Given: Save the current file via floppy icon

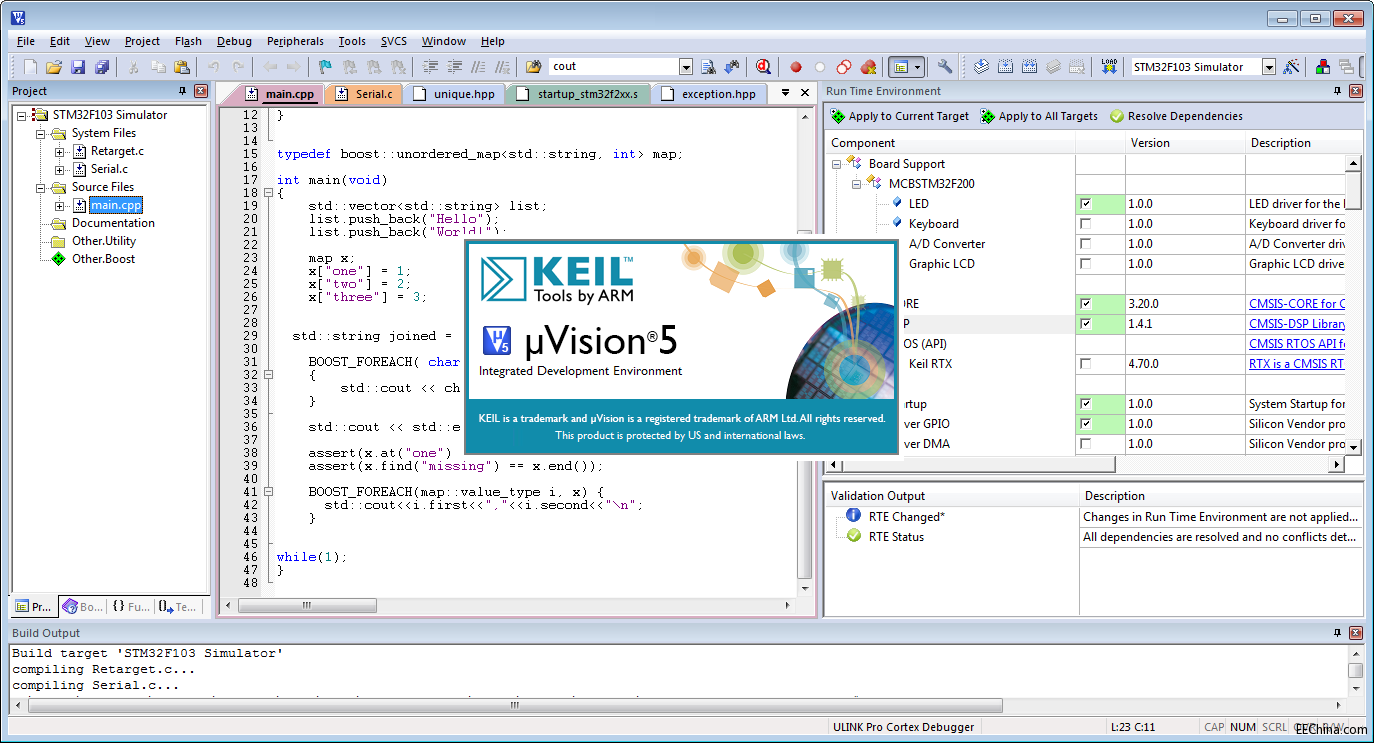Looking at the screenshot, I should click(78, 67).
